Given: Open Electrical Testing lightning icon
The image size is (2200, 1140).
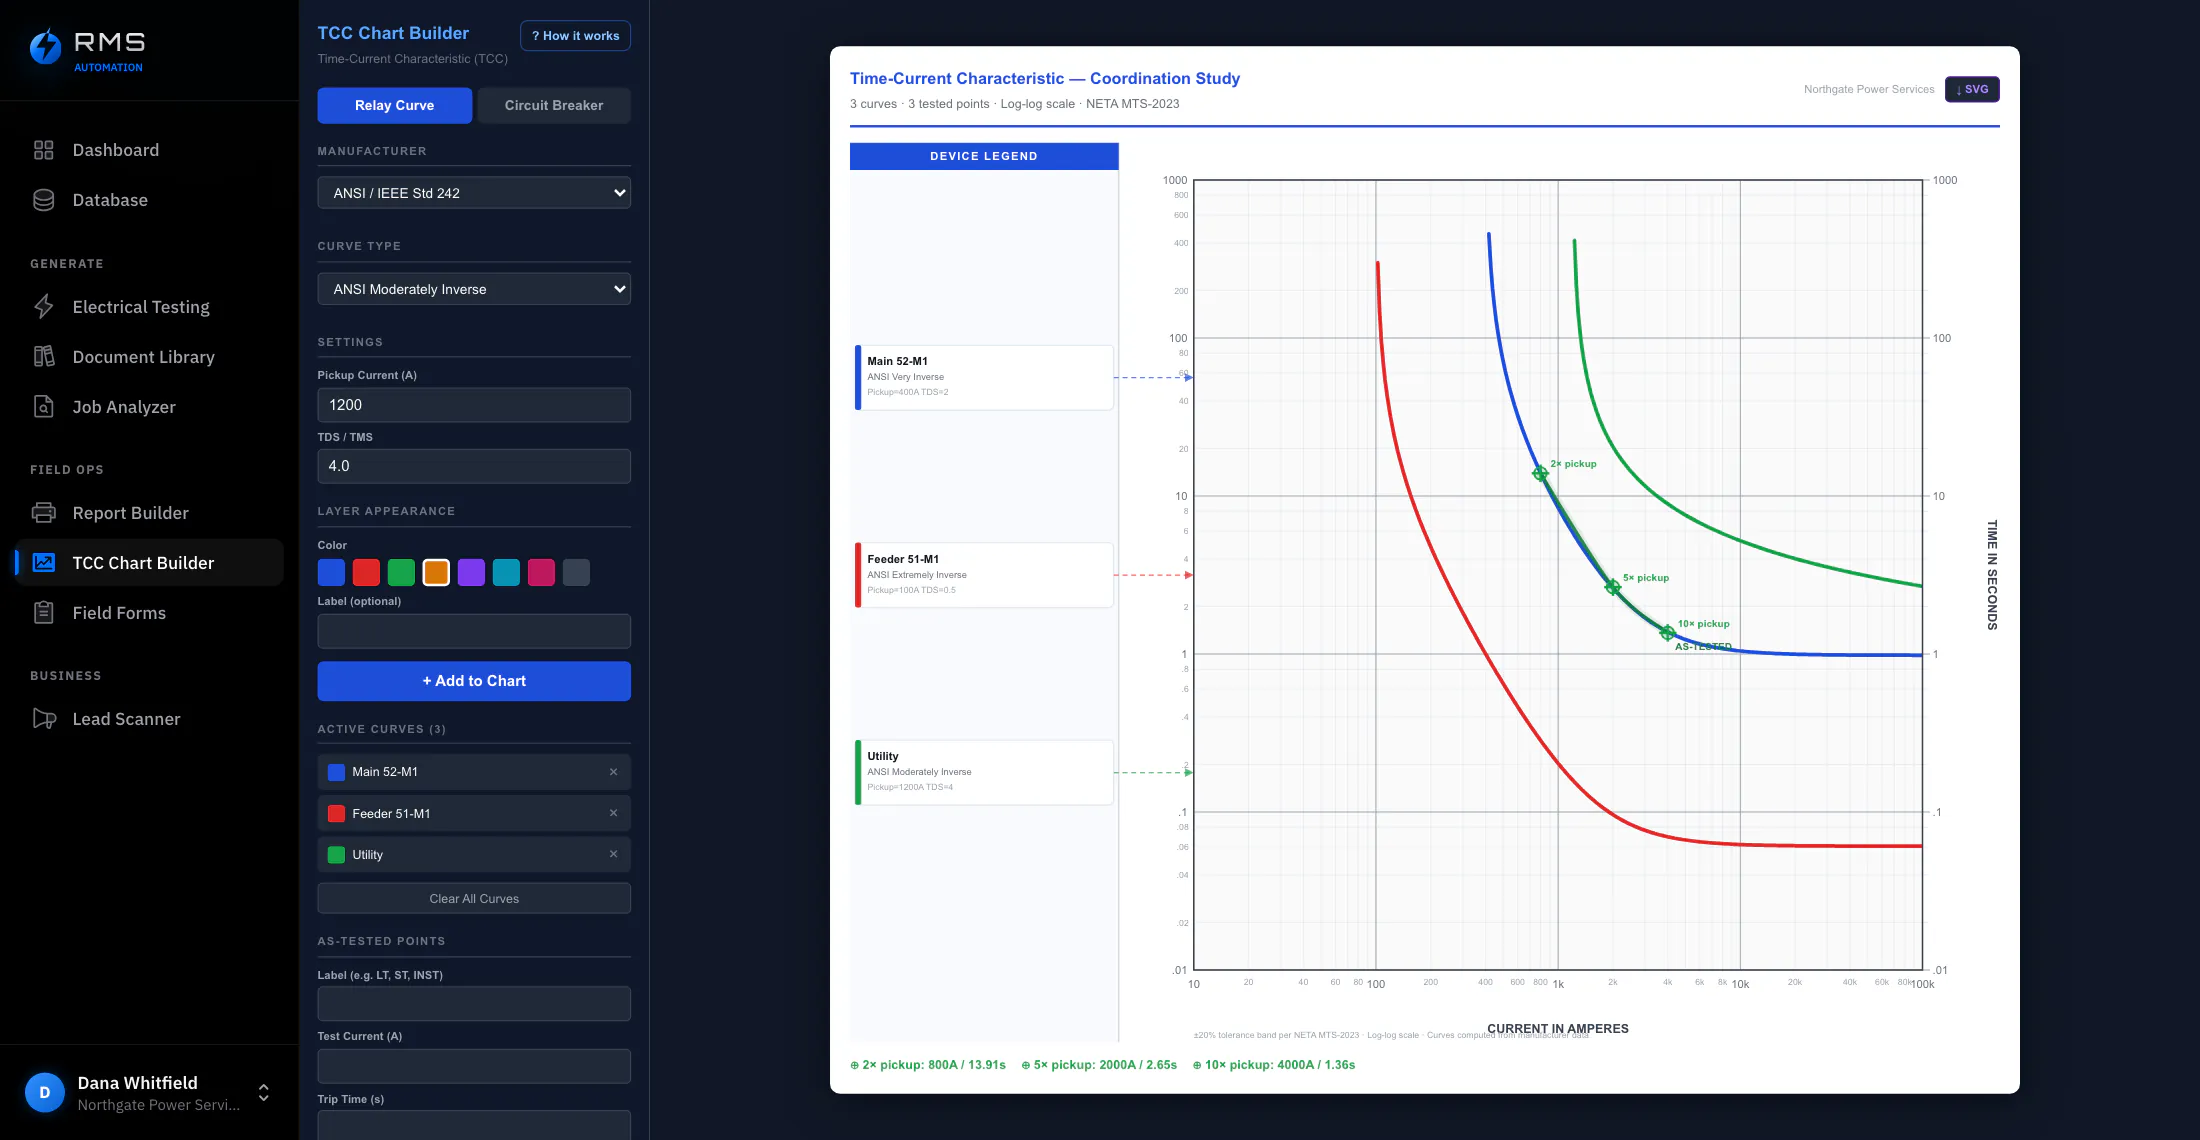Looking at the screenshot, I should point(43,307).
